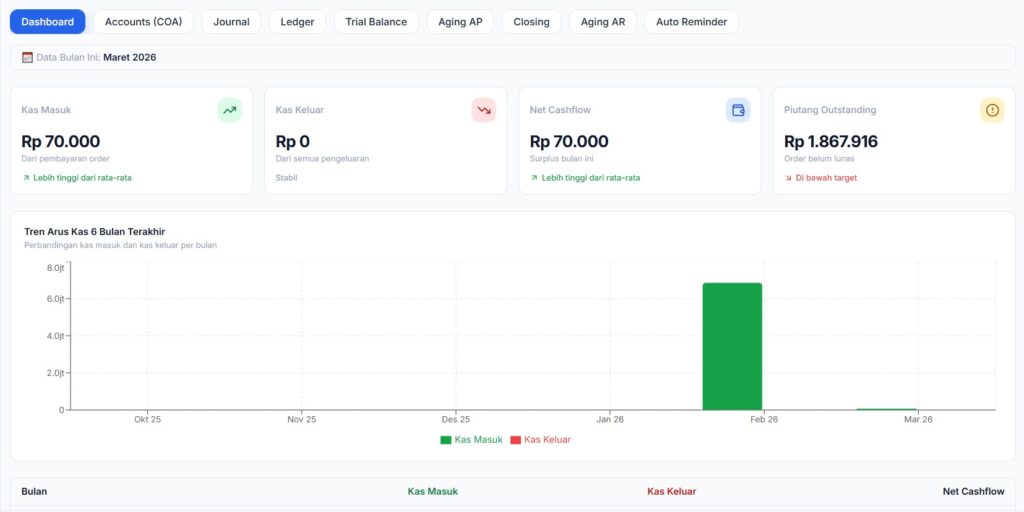Click the yellow alert icon on Piutang Outstanding
The height and width of the screenshot is (512, 1024).
point(992,110)
